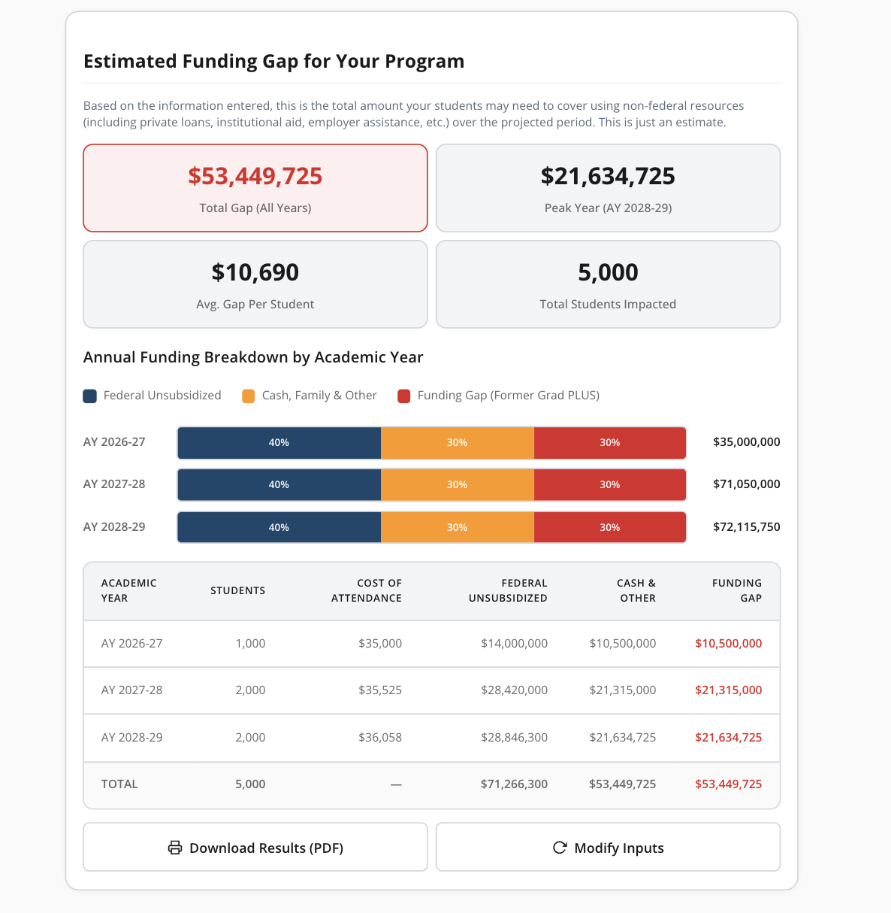
Task: Click the Cost of Attendance column header
Action: coord(379,590)
